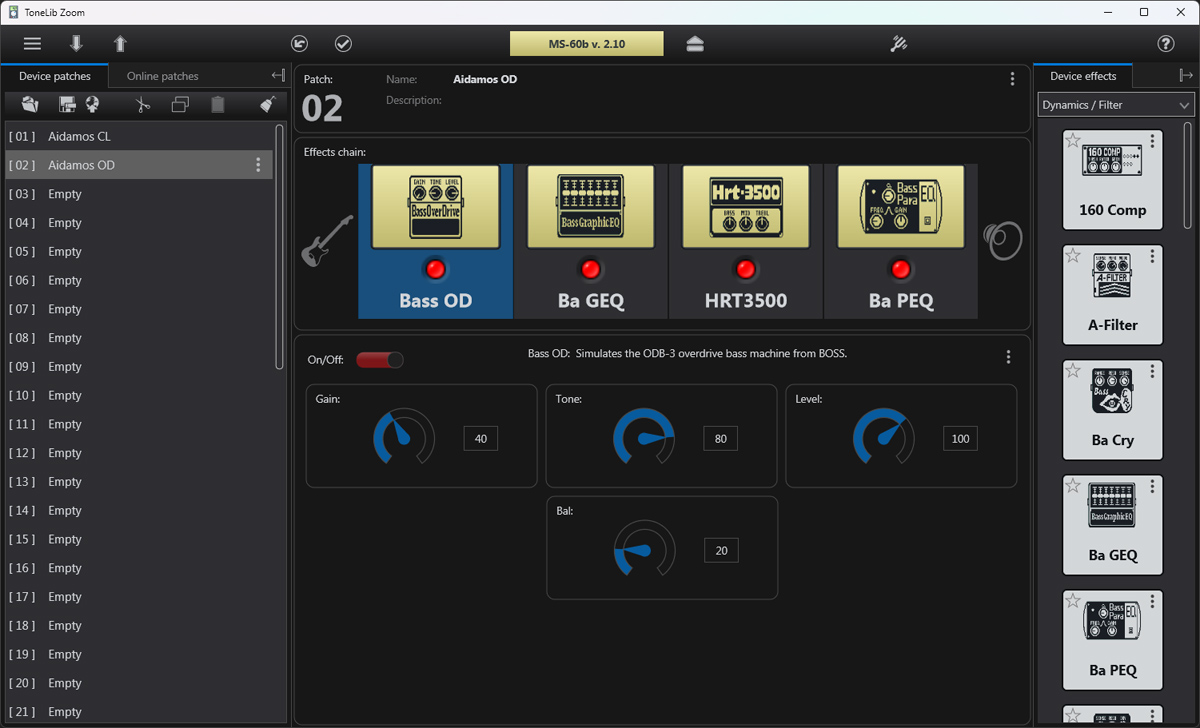Adjust the Gain knob
This screenshot has width=1200, height=728.
404,438
